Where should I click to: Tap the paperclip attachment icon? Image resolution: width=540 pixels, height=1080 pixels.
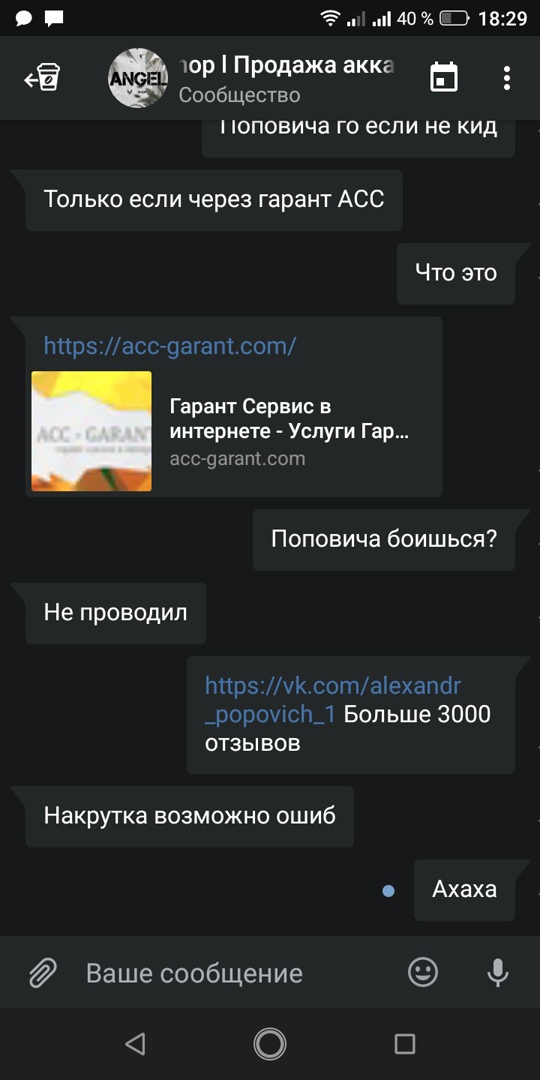tap(42, 973)
